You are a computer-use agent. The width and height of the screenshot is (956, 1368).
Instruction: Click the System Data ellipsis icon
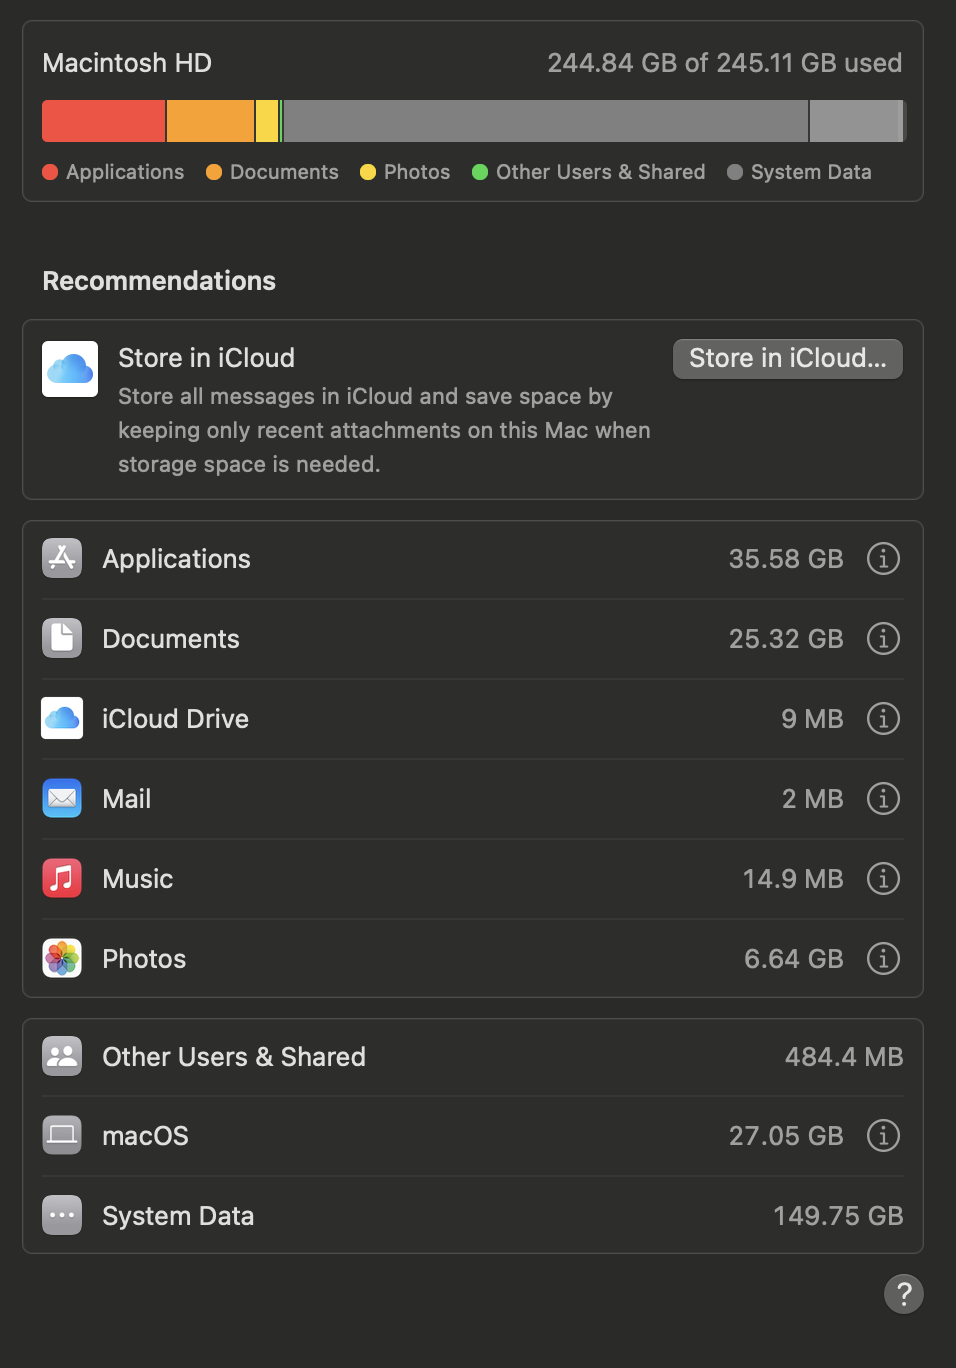[x=61, y=1215]
